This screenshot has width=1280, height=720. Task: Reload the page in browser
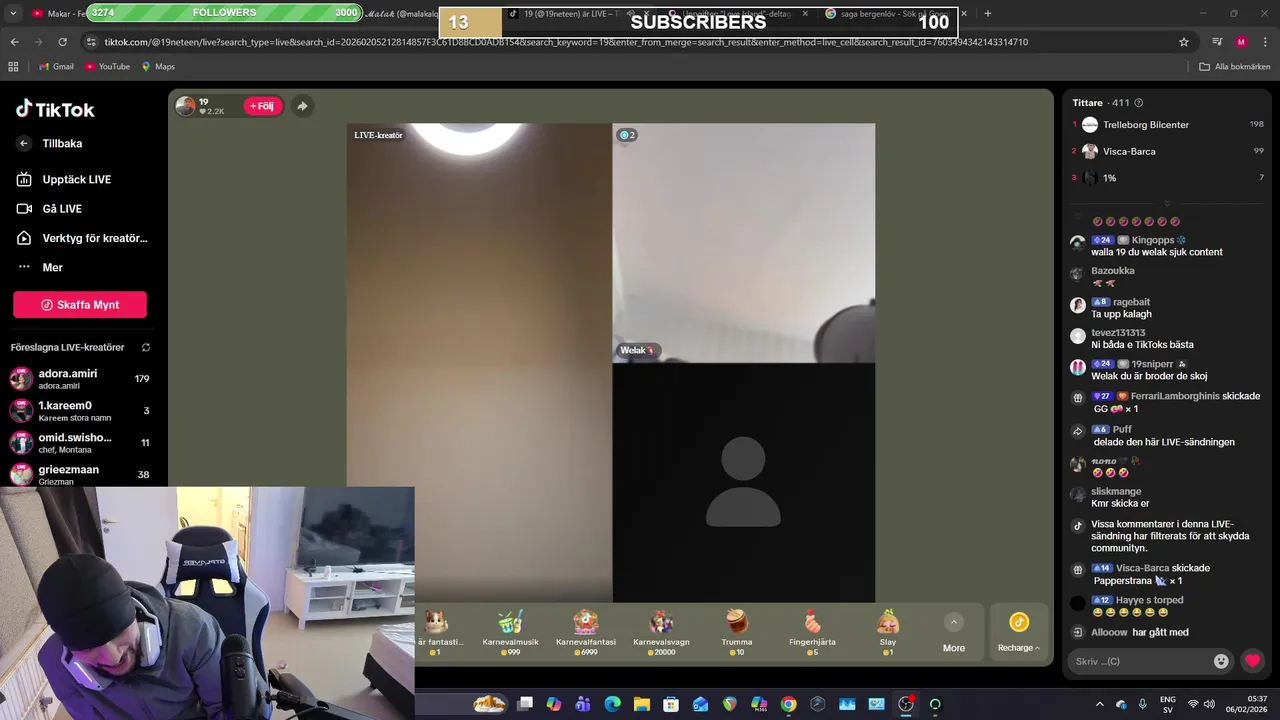coord(62,42)
